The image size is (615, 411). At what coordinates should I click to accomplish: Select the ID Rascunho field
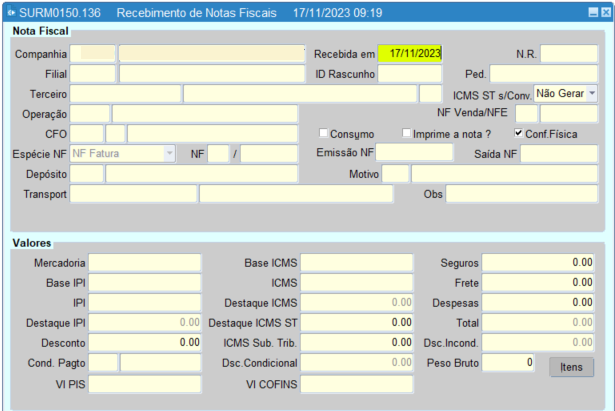[x=409, y=73]
